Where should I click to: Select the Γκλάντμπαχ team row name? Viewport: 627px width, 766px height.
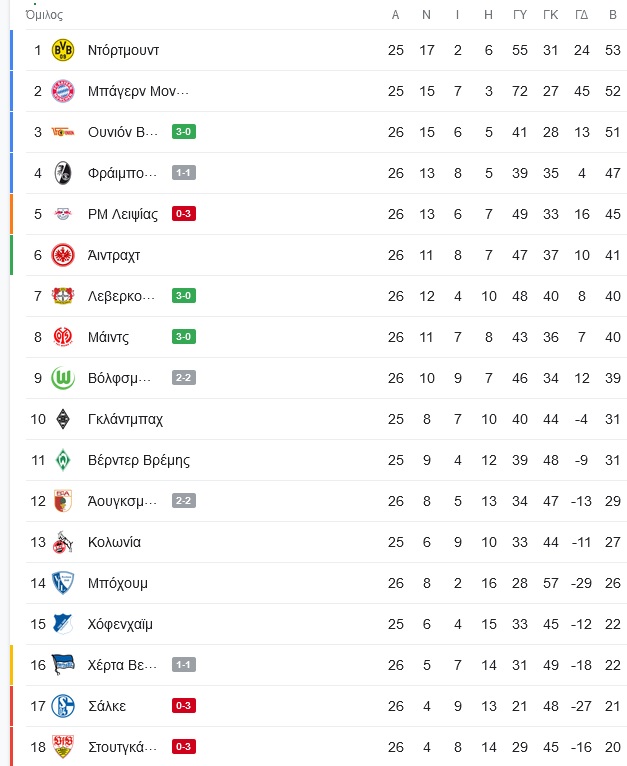[x=125, y=419]
